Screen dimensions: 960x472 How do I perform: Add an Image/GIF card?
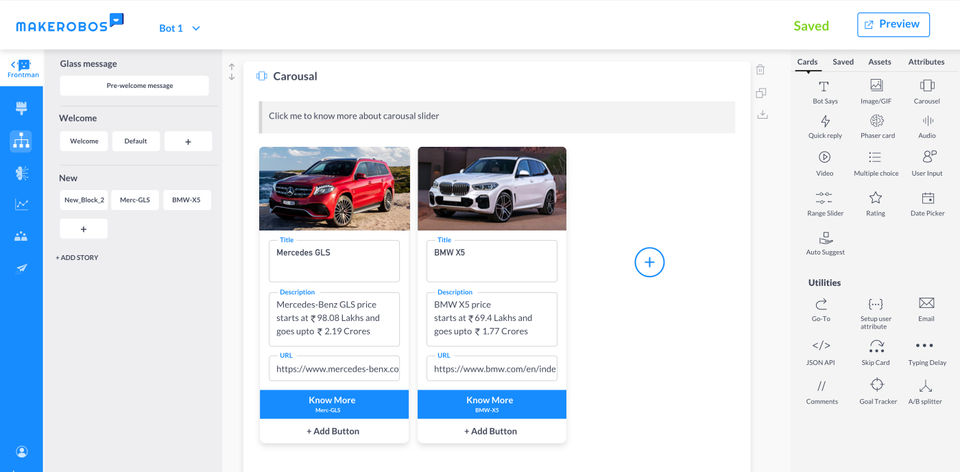coord(876,92)
